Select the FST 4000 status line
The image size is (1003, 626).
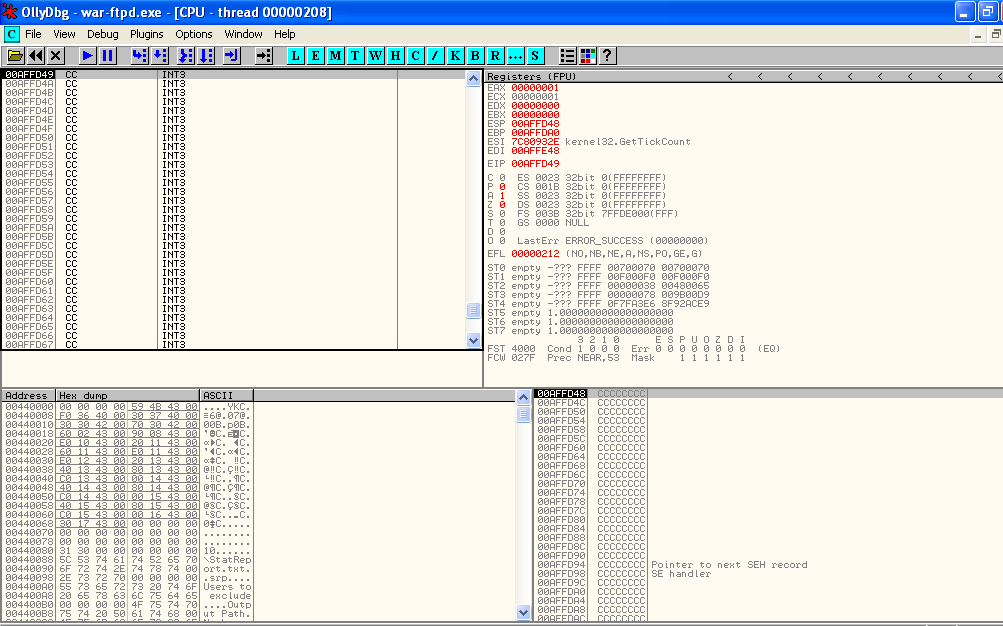(633, 348)
